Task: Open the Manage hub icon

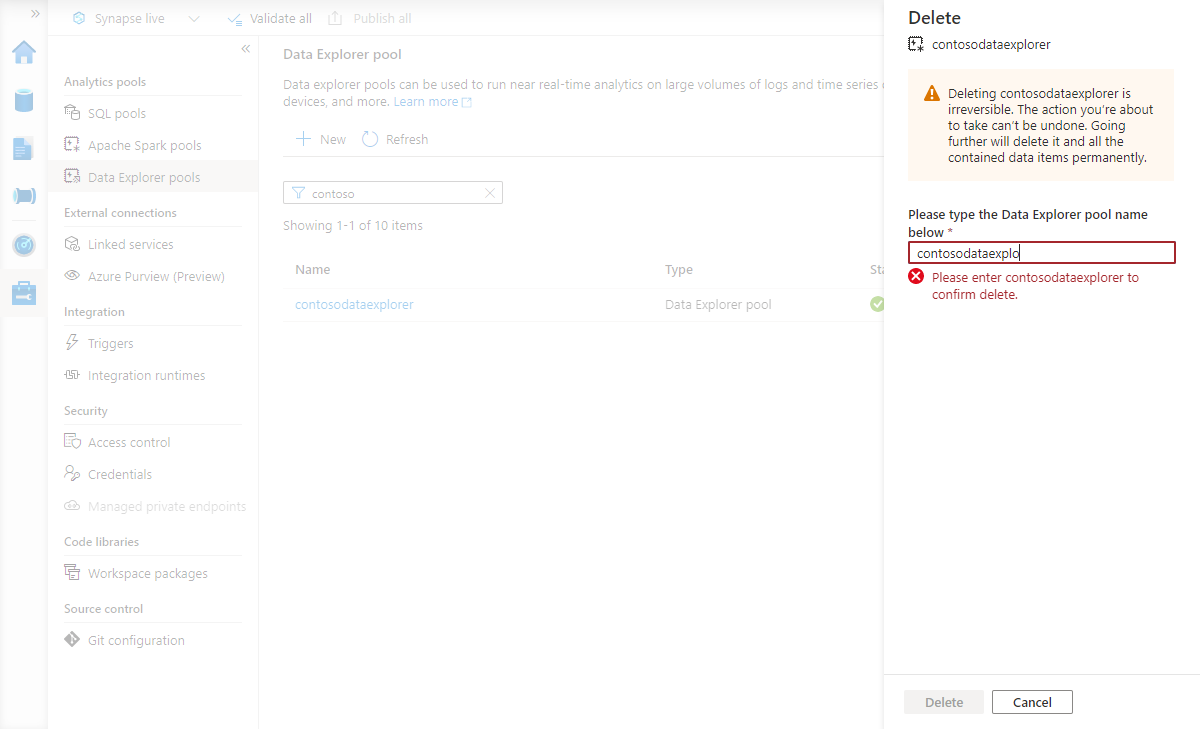Action: point(23,292)
